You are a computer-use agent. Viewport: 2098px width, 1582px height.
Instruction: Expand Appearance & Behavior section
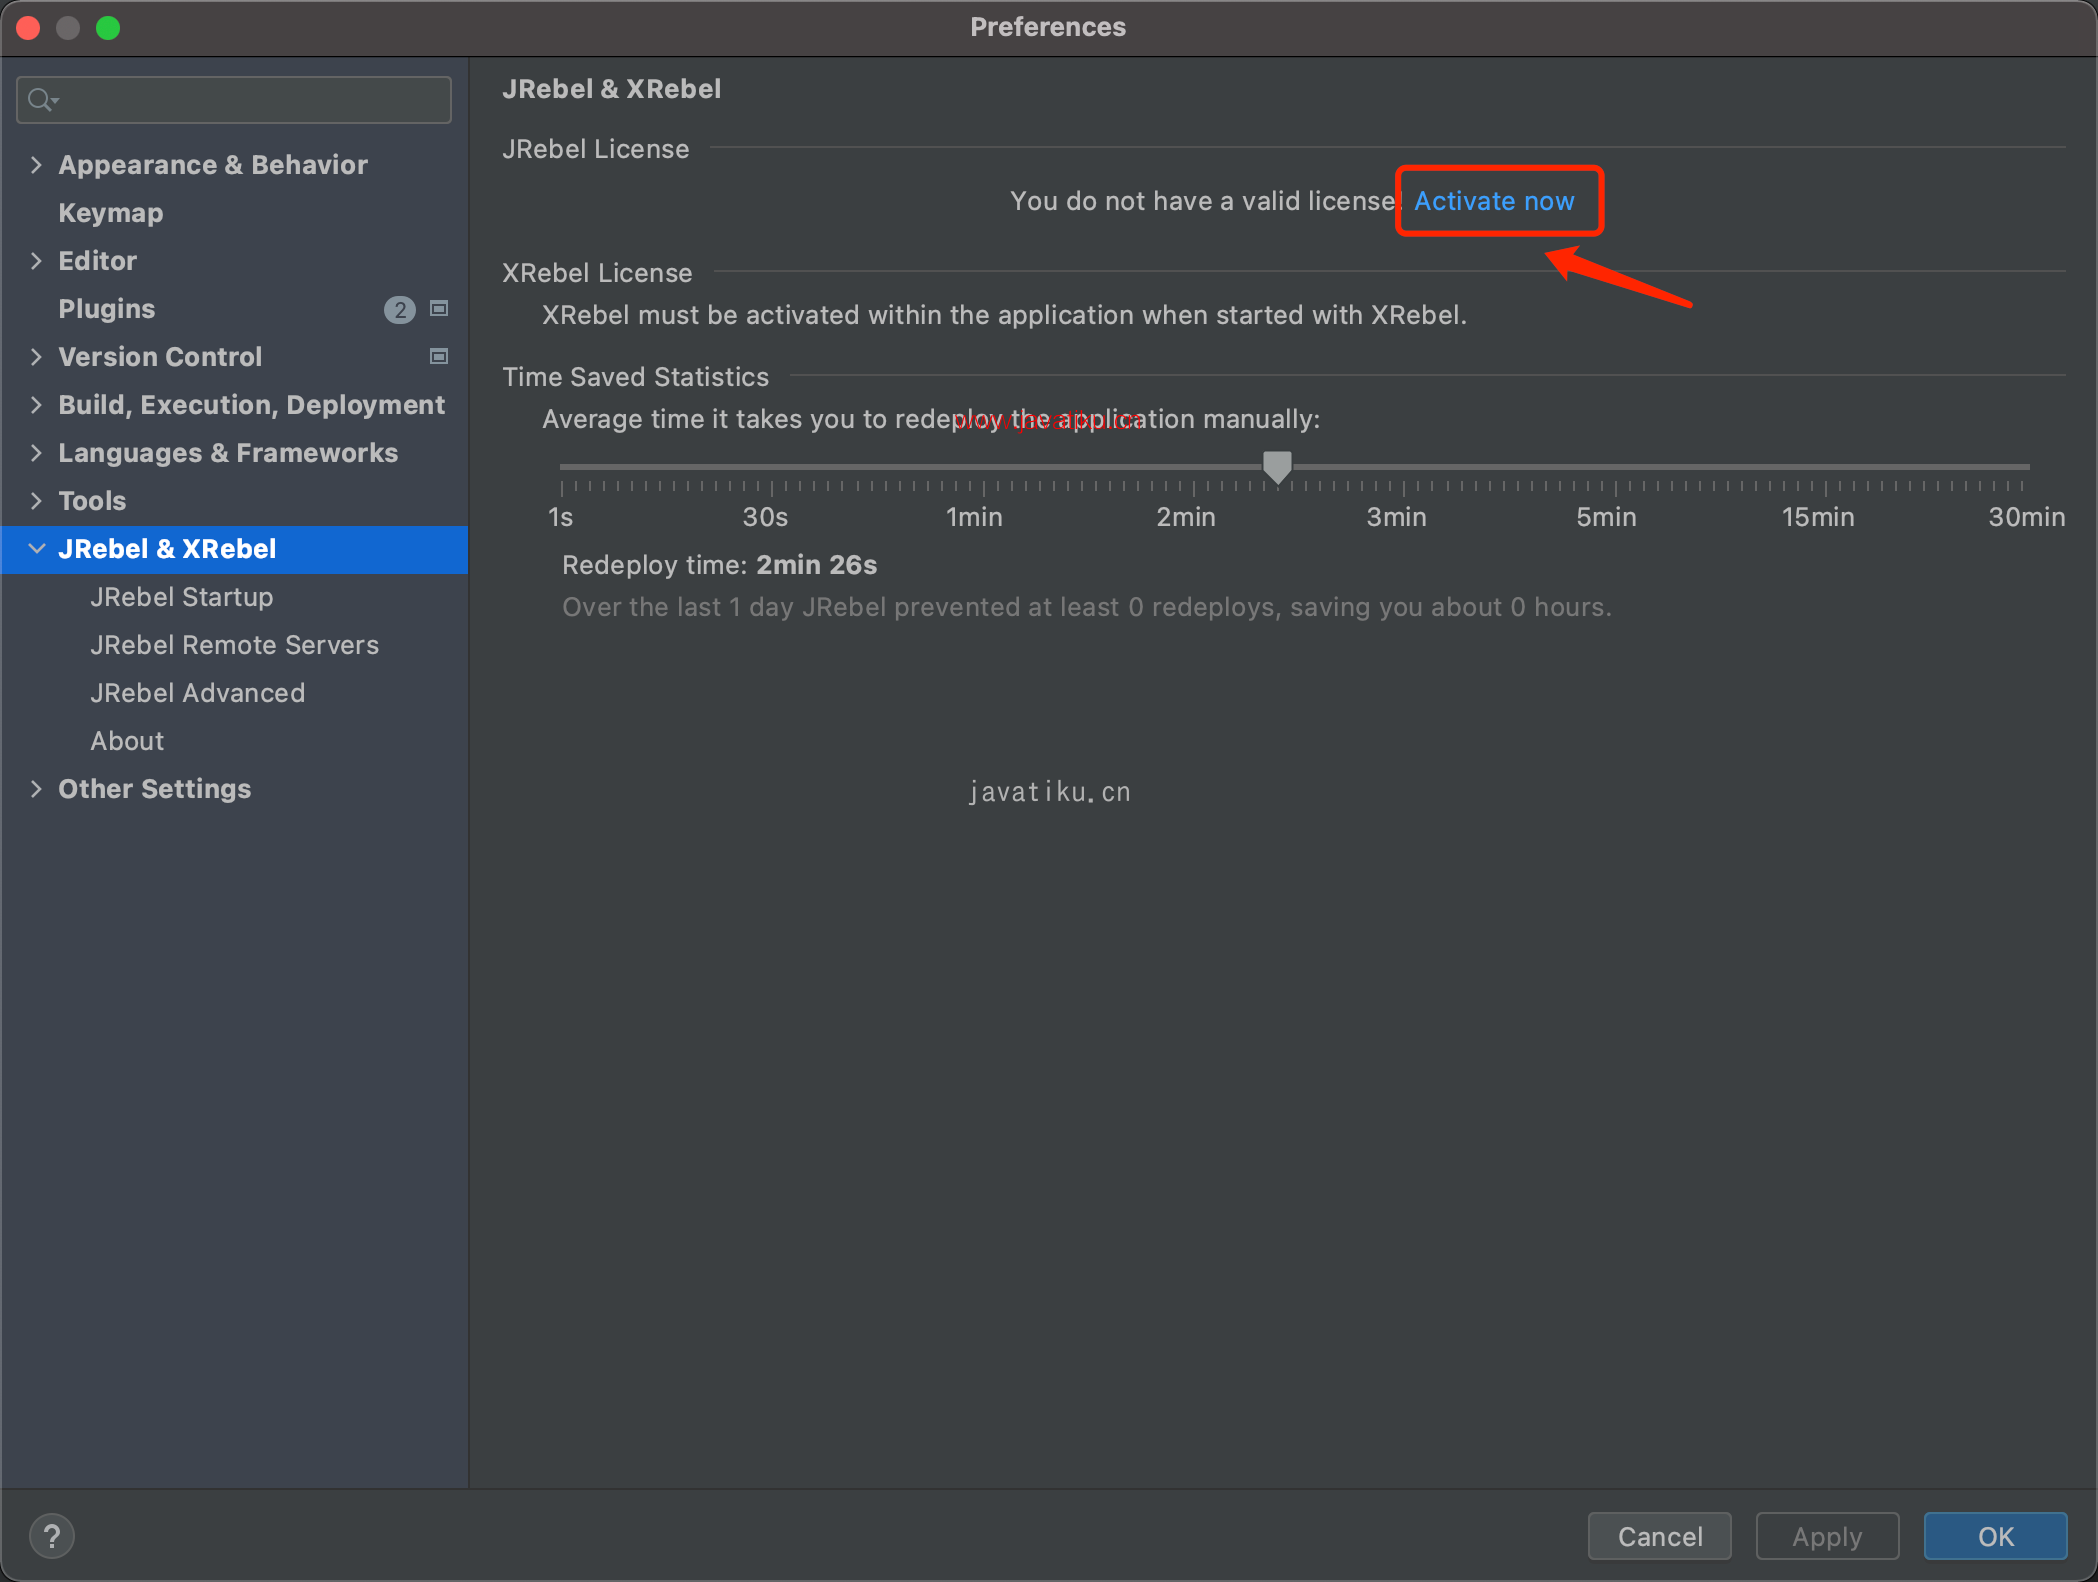[37, 164]
